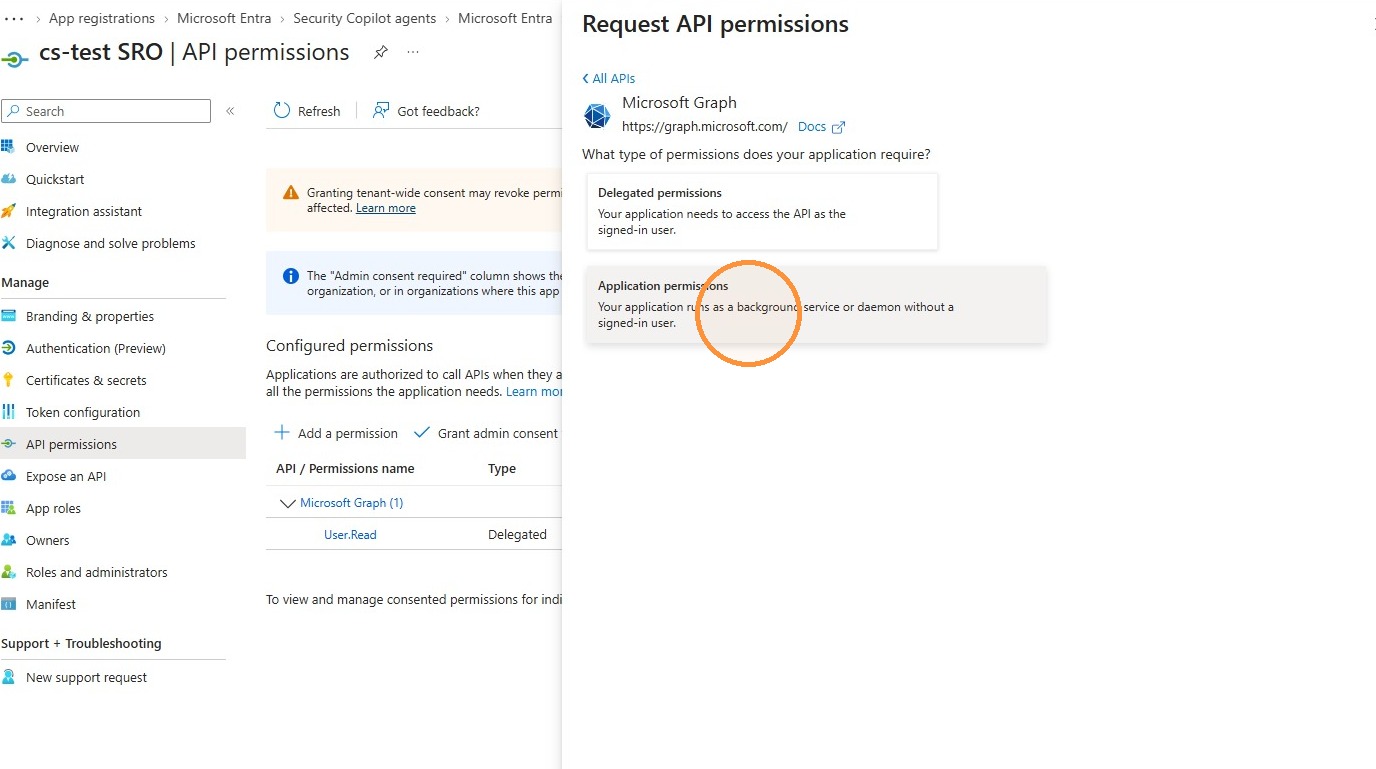Viewport: 1376px width, 769px height.
Task: Collapse the Microsoft Graph (1) group
Action: click(288, 503)
